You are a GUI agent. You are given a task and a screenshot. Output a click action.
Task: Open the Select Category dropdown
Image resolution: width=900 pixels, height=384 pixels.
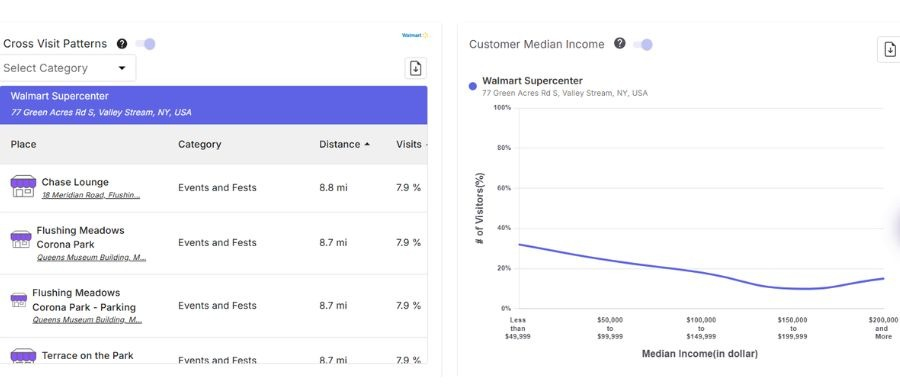click(68, 68)
